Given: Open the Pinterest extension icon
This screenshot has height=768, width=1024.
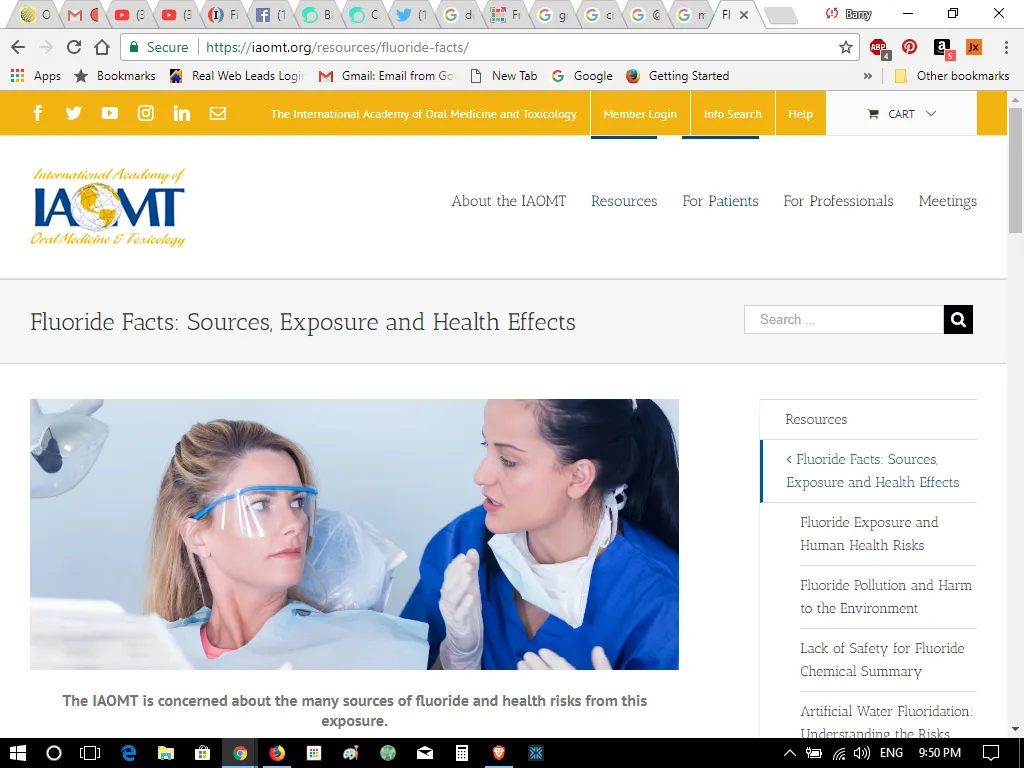Looking at the screenshot, I should (x=909, y=47).
